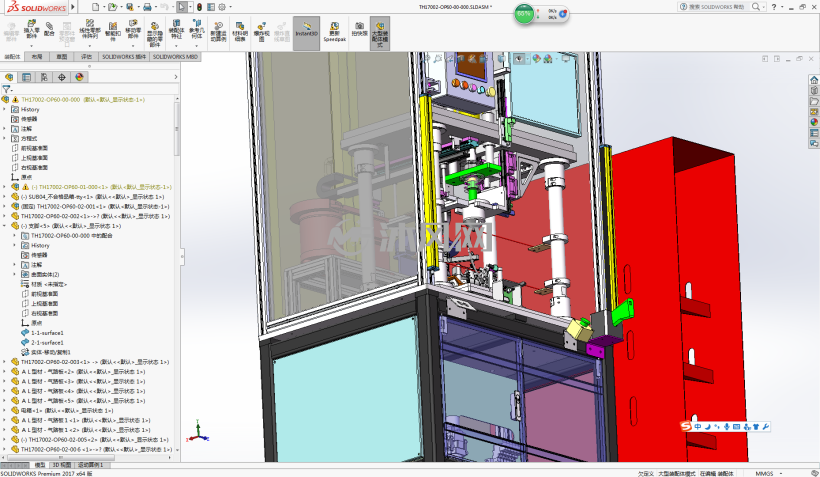Open the DisplayManager color-ball tab
Viewport: 820px width, 477px height.
[x=79, y=77]
